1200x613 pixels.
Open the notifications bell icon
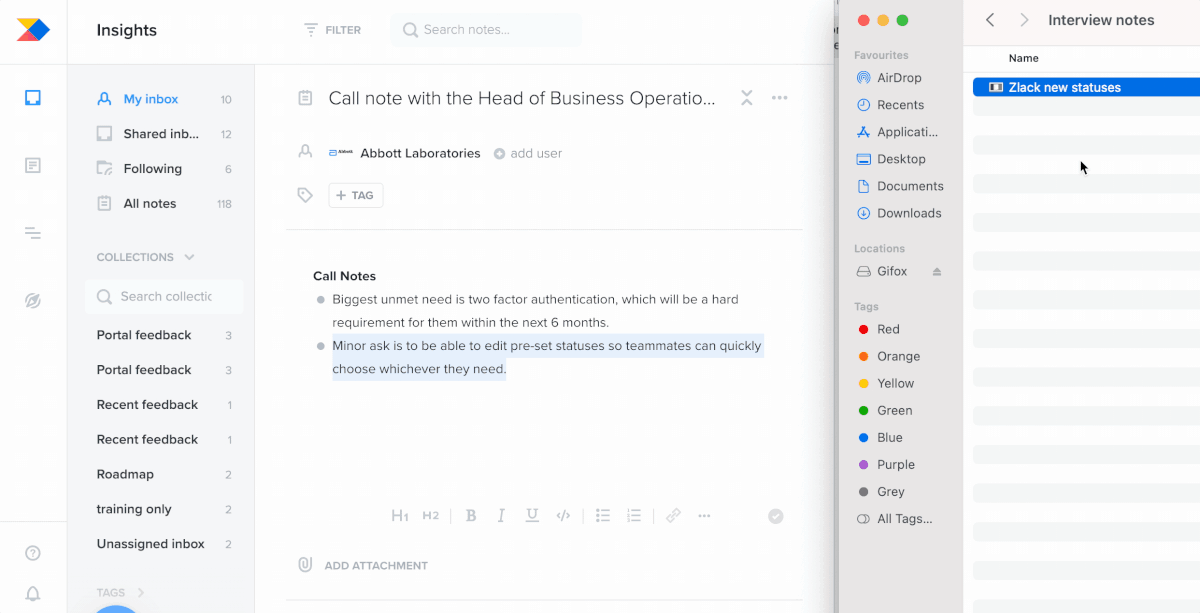pyautogui.click(x=33, y=594)
